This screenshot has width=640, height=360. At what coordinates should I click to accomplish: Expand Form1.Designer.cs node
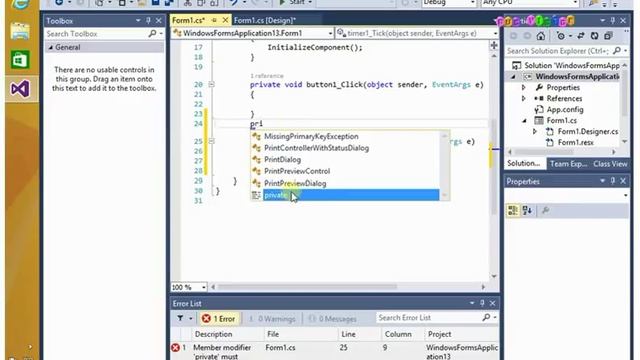click(x=535, y=131)
